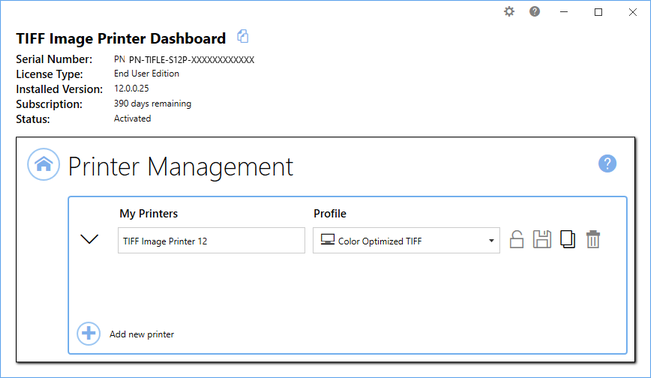
Task: Maximize the dashboard window
Action: pyautogui.click(x=598, y=12)
